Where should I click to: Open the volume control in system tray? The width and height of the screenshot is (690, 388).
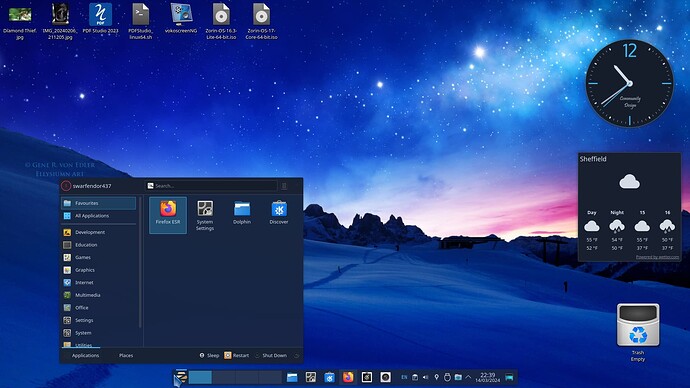pyautogui.click(x=426, y=377)
